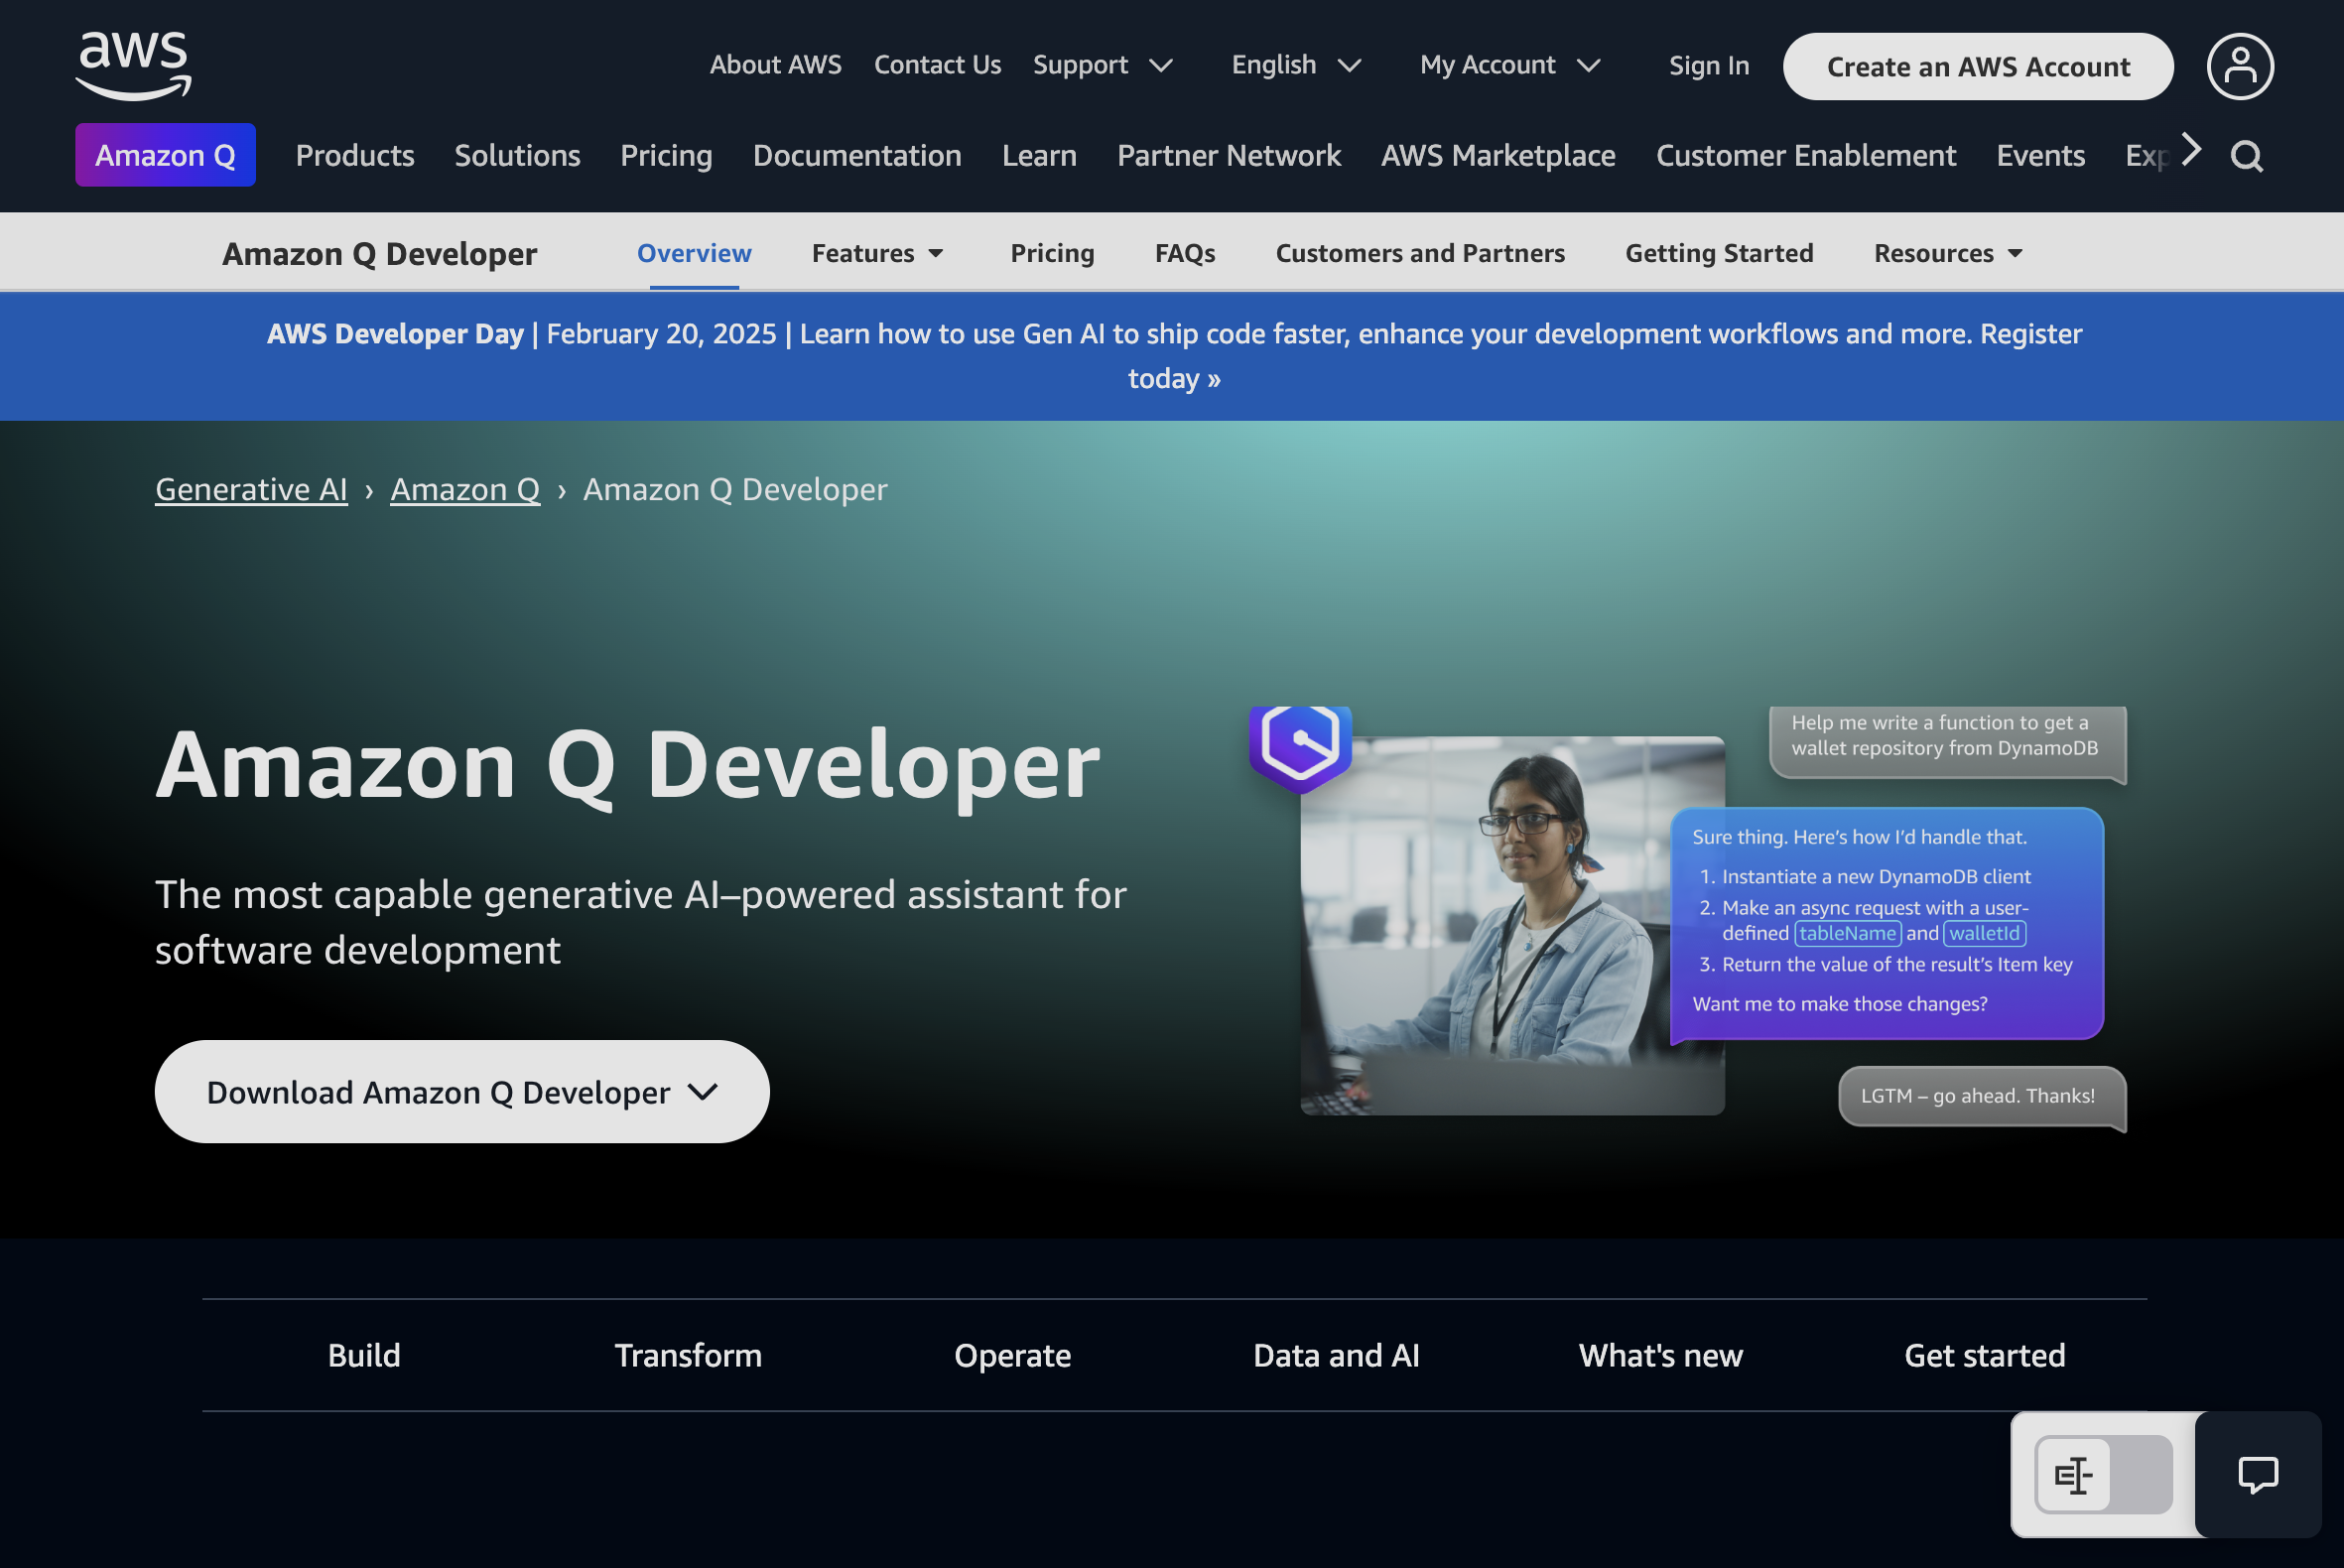The image size is (2344, 1568).
Task: Click the Amazon Q breadcrumb link
Action: tap(465, 489)
